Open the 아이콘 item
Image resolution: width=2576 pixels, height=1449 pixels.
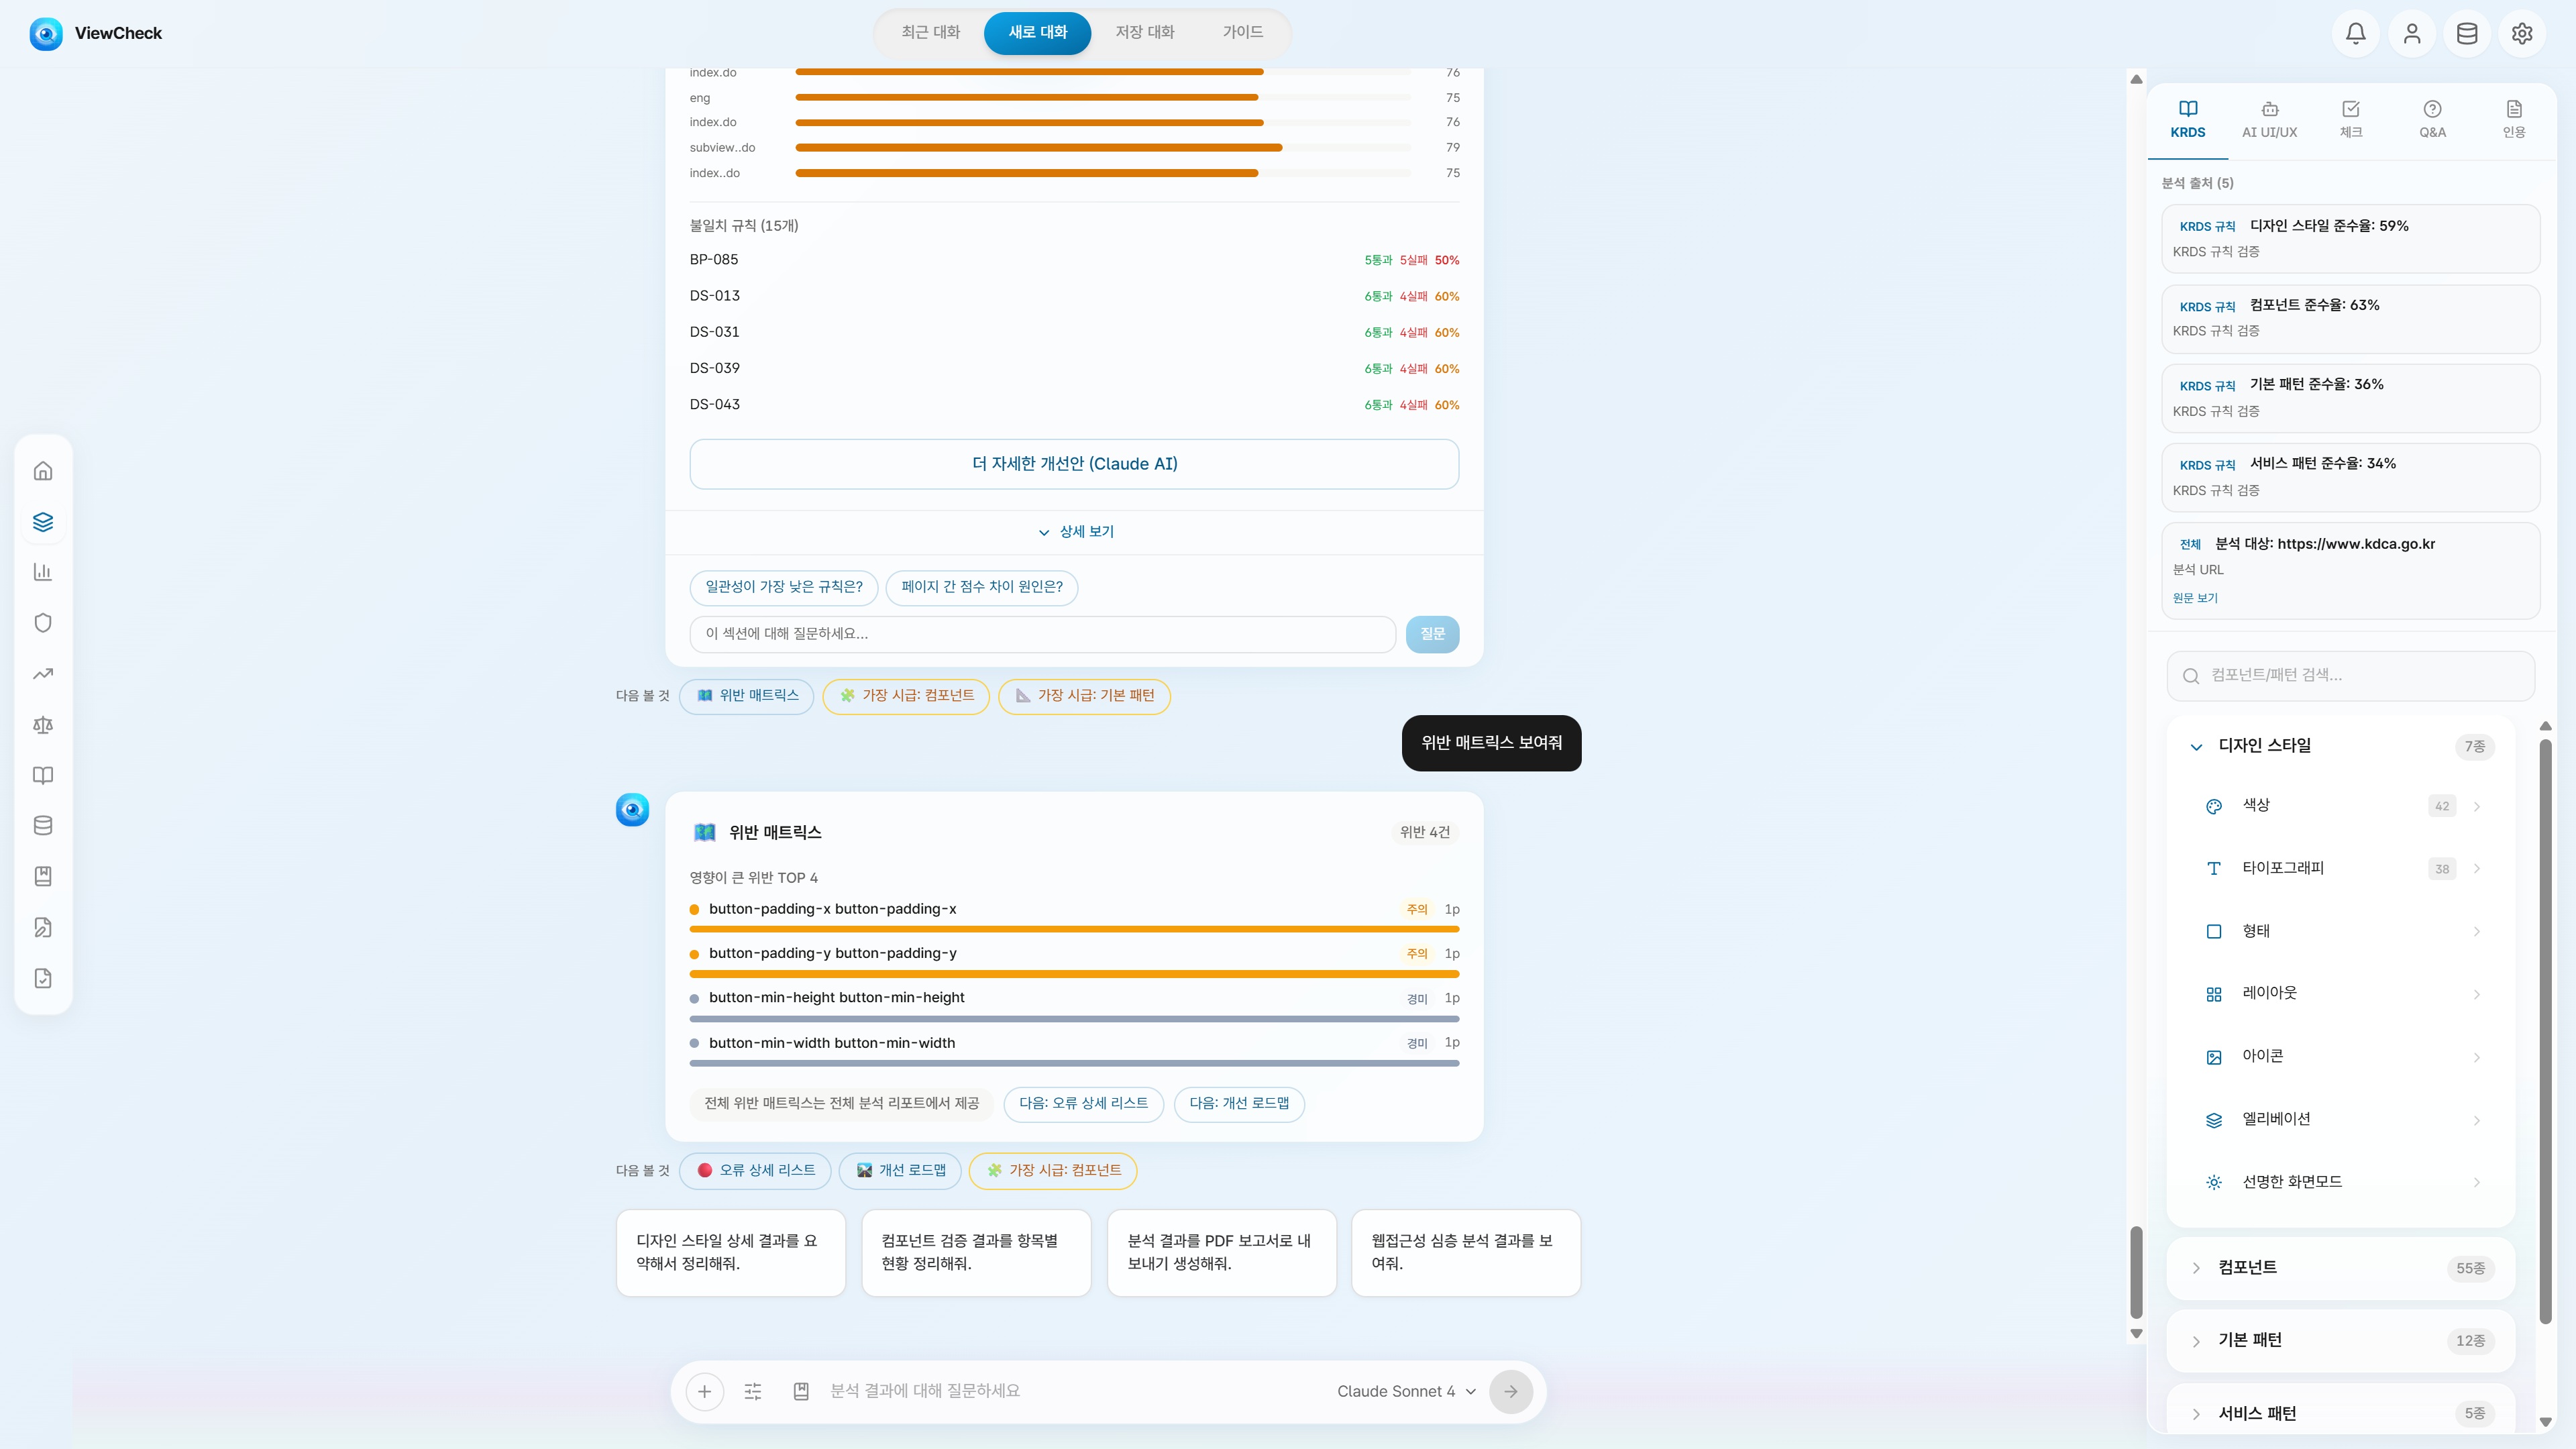(x=2340, y=1057)
